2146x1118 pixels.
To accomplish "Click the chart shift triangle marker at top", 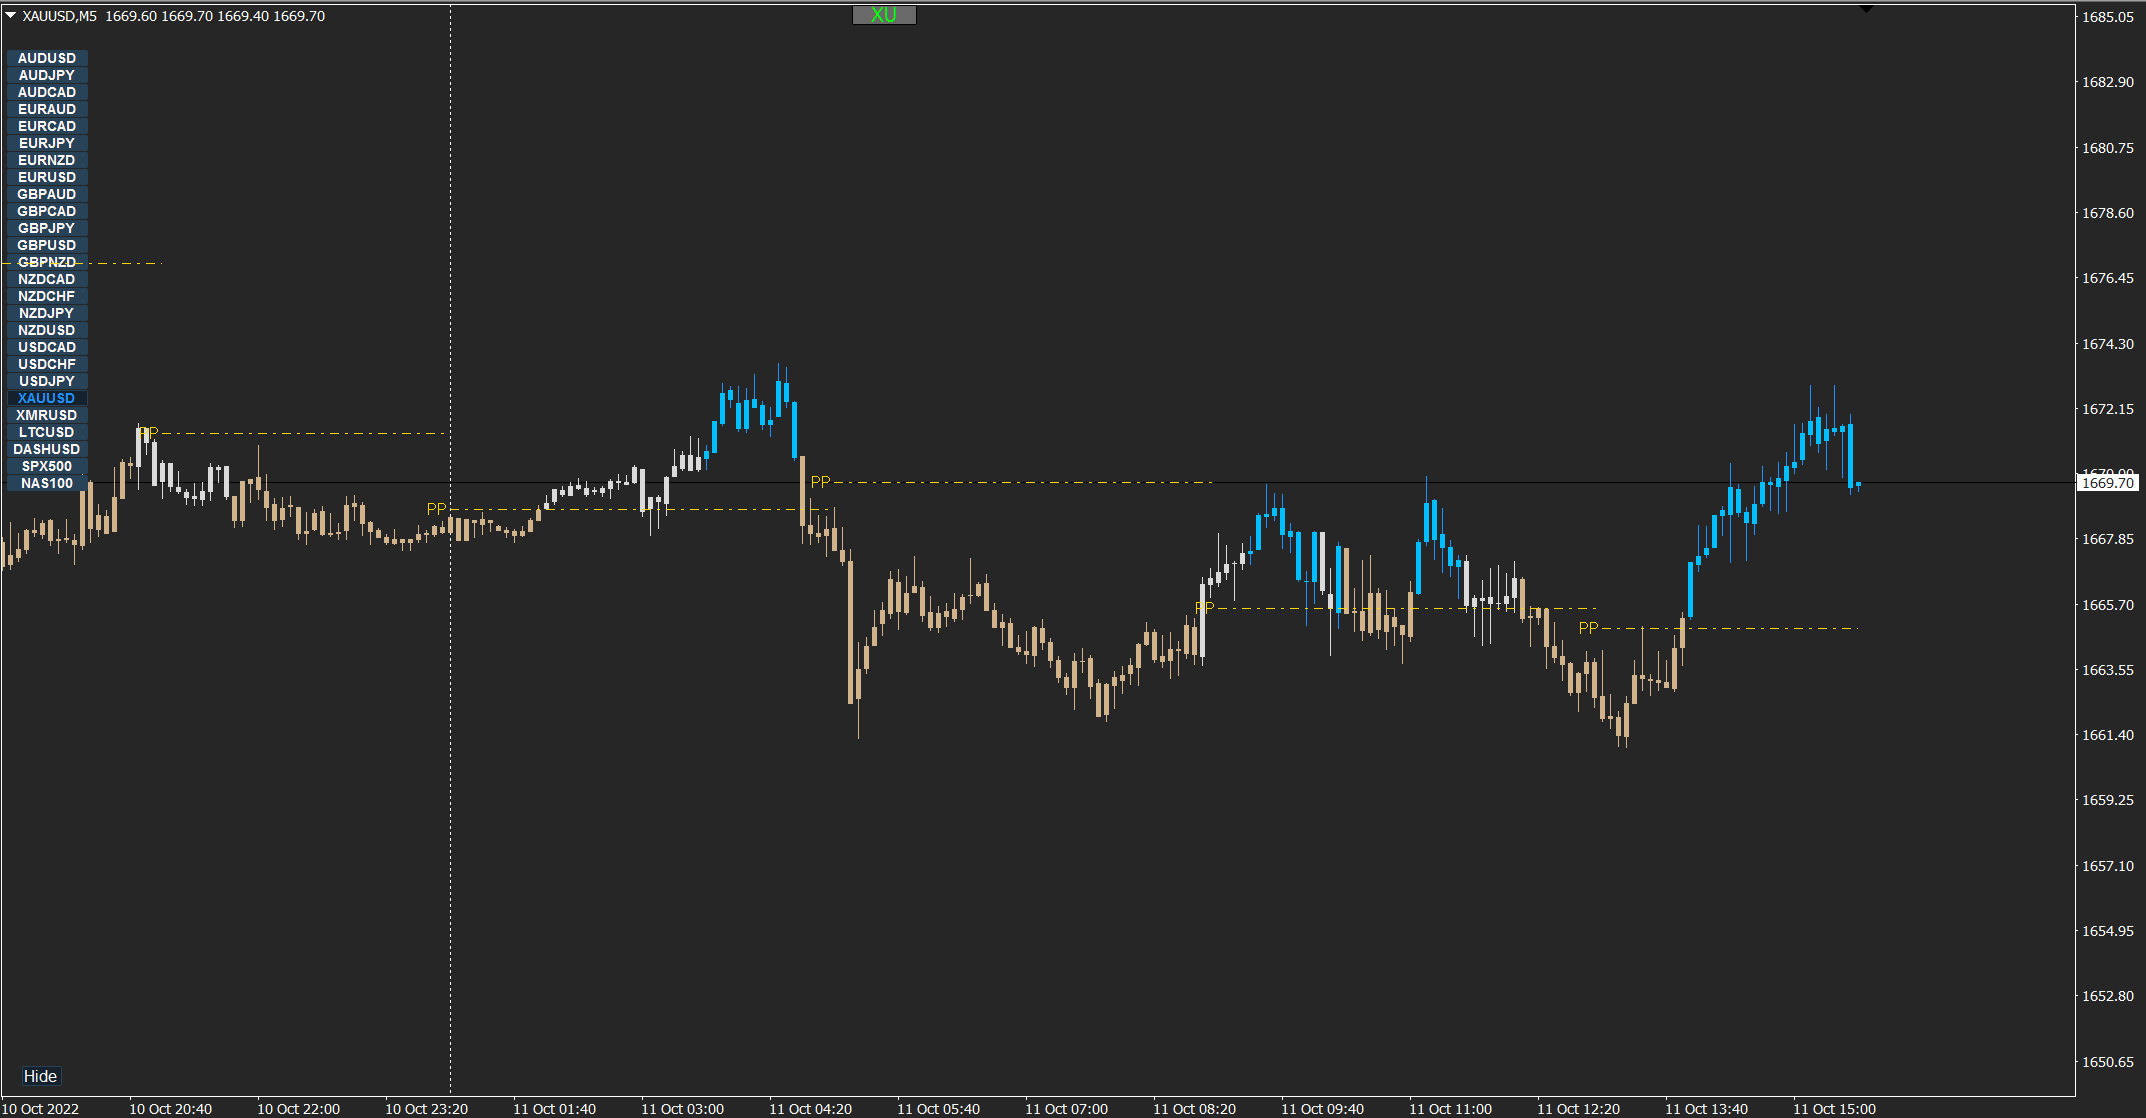I will tap(1866, 9).
